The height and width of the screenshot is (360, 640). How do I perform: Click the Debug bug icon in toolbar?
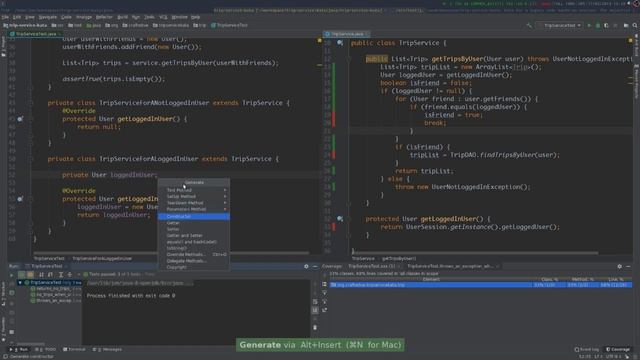tap(598, 25)
